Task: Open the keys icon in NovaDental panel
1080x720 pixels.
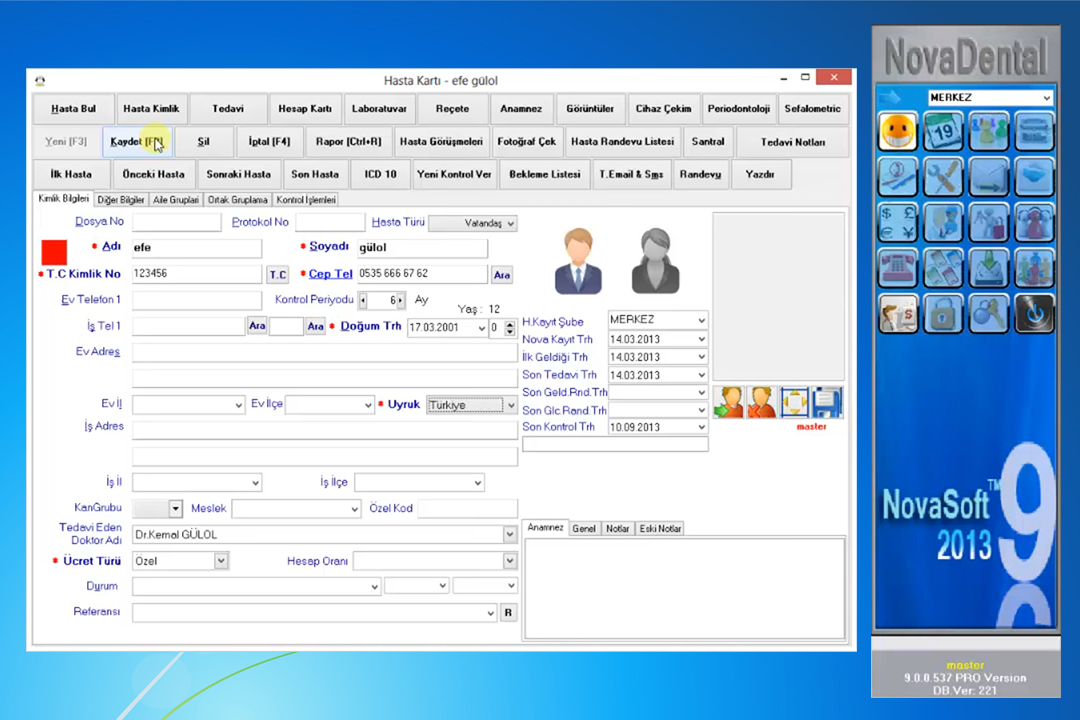Action: click(x=989, y=313)
